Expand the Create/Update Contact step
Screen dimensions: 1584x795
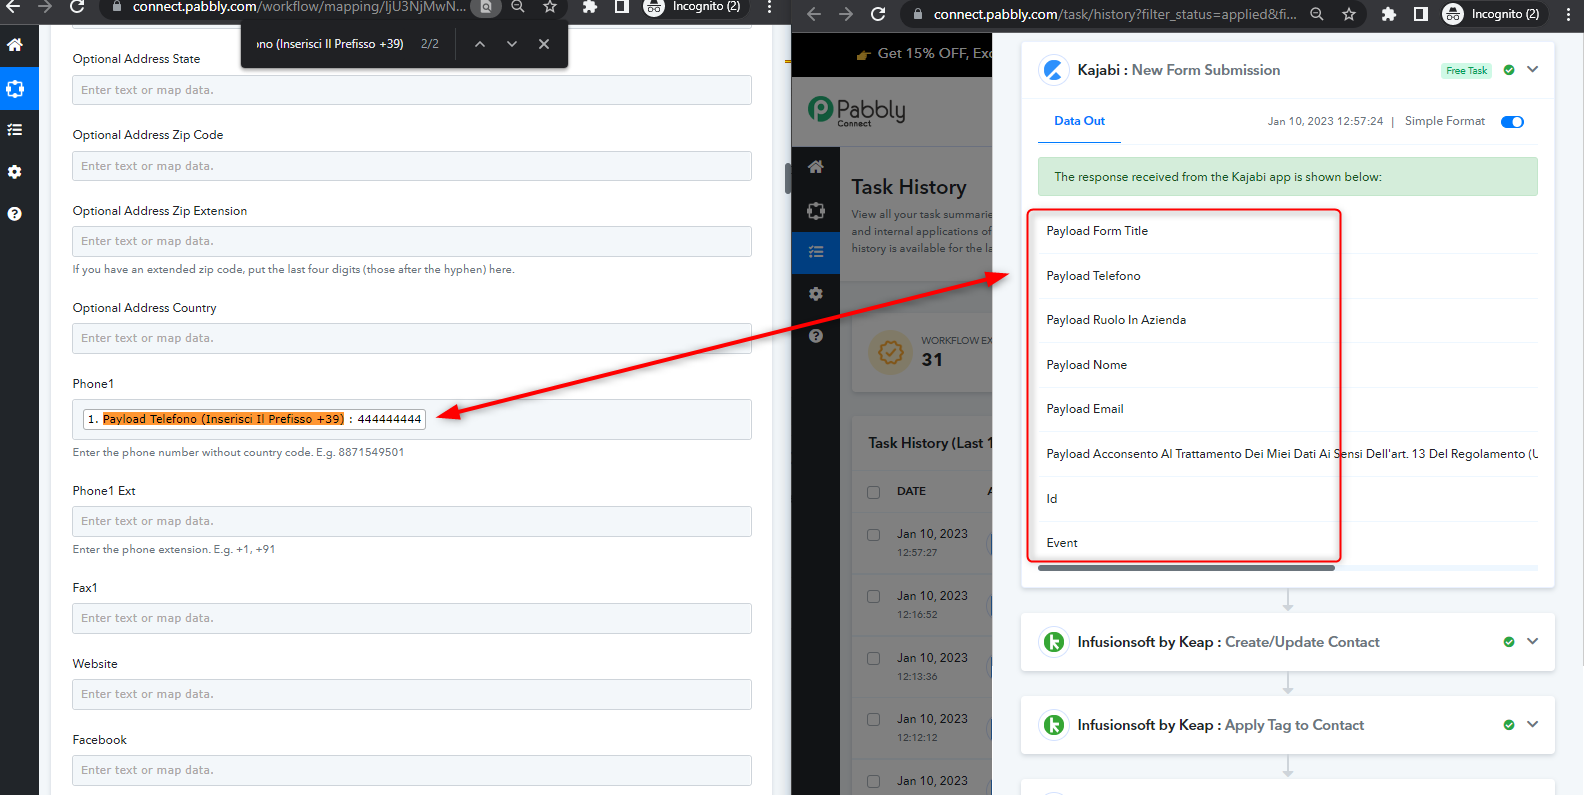1532,642
